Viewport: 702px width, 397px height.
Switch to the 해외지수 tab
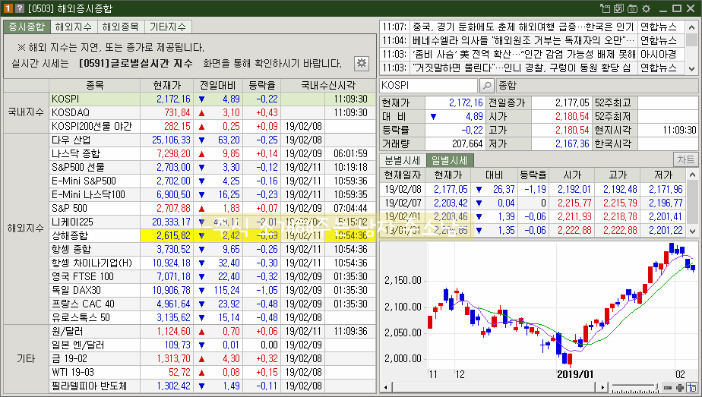pos(73,27)
